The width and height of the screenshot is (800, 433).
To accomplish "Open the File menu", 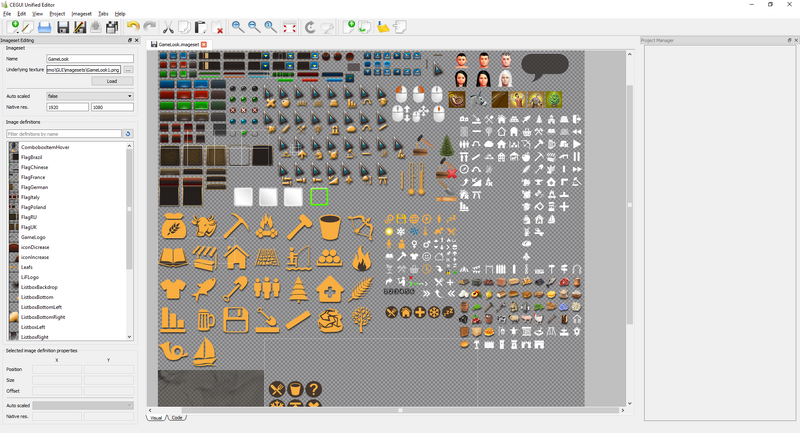I will (x=7, y=14).
